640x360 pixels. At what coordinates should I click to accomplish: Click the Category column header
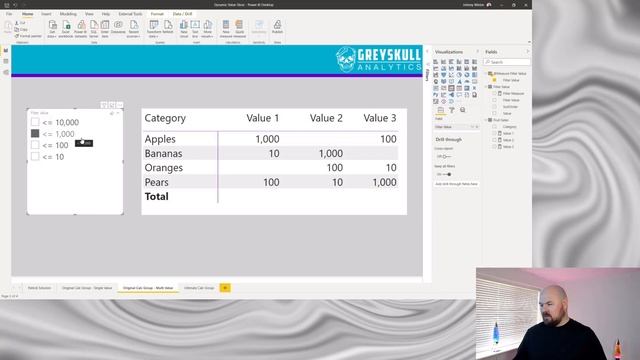click(165, 118)
